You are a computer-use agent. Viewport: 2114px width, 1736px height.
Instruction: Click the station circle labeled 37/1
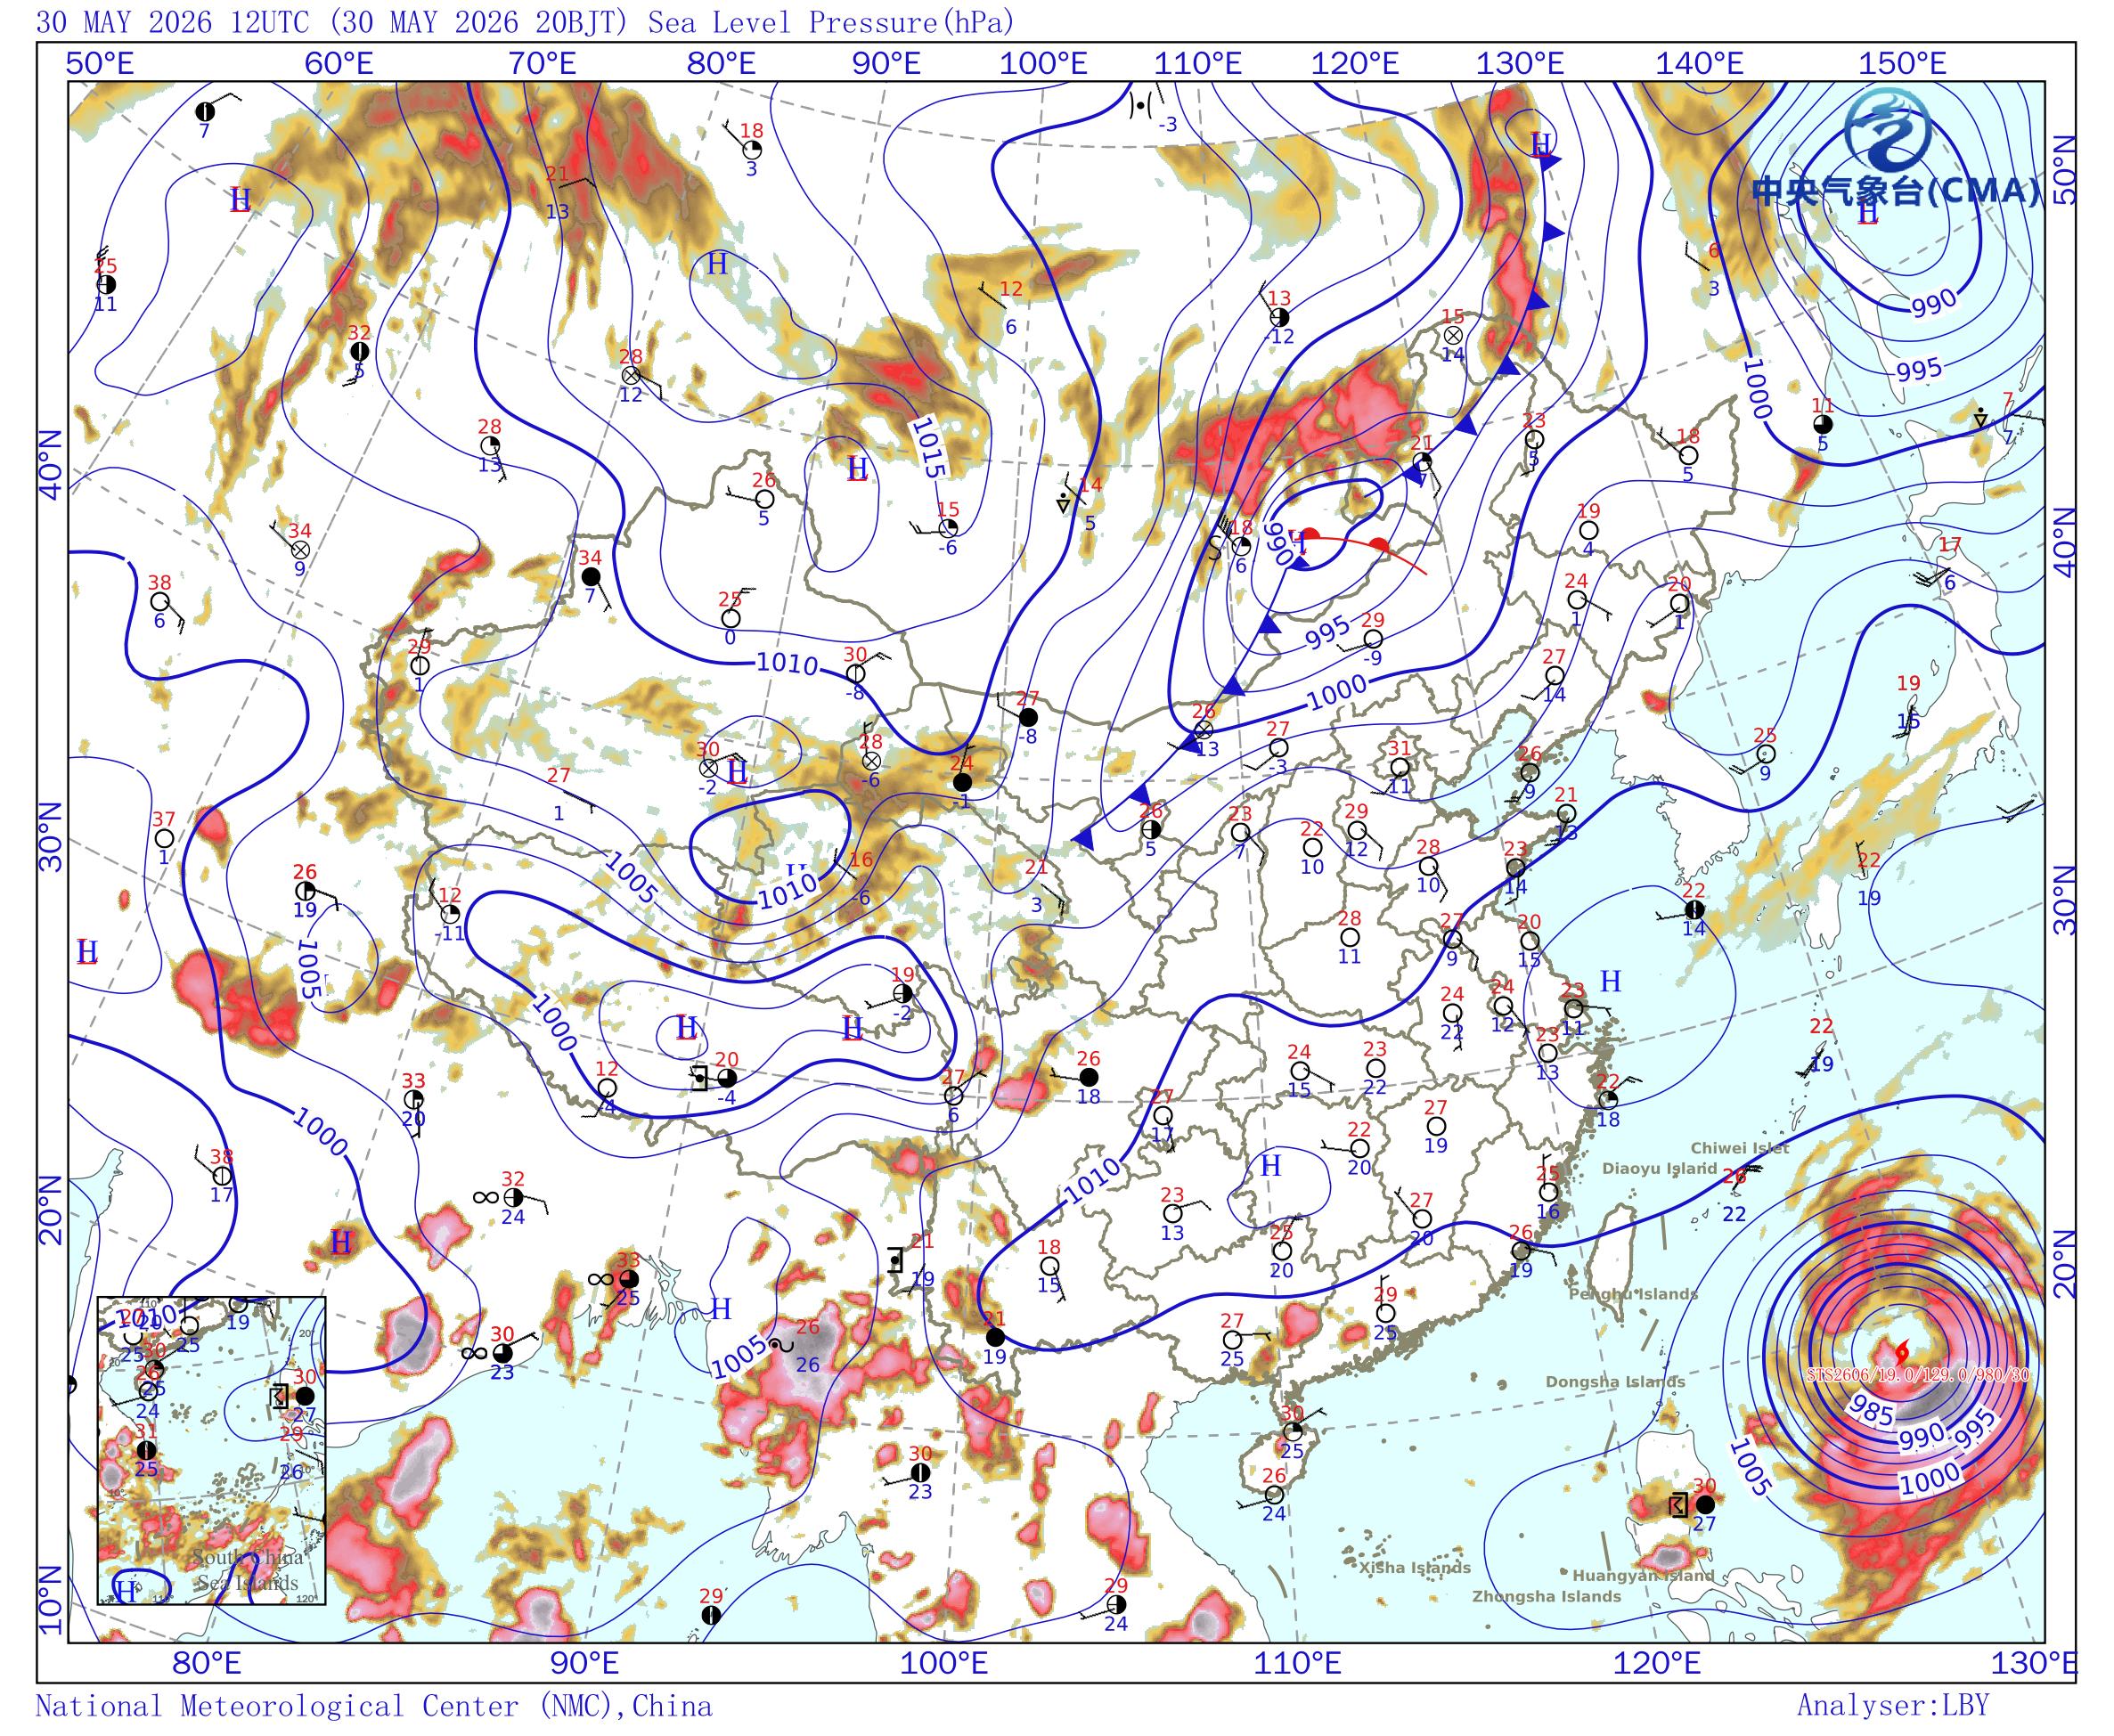(x=164, y=838)
